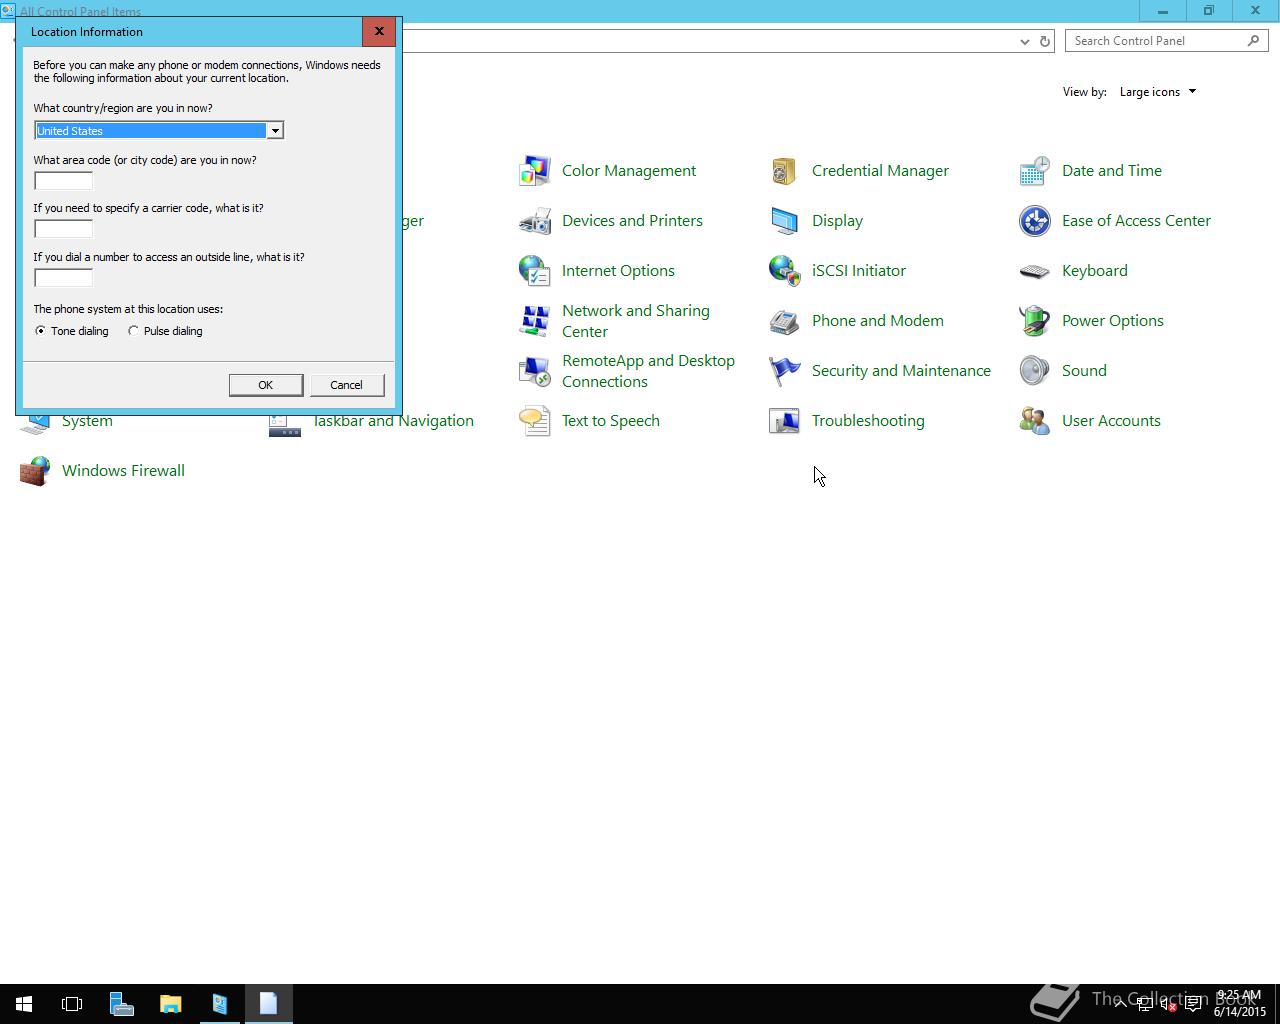Open Network and Sharing Center icon
The width and height of the screenshot is (1280, 1024).
pos(535,321)
